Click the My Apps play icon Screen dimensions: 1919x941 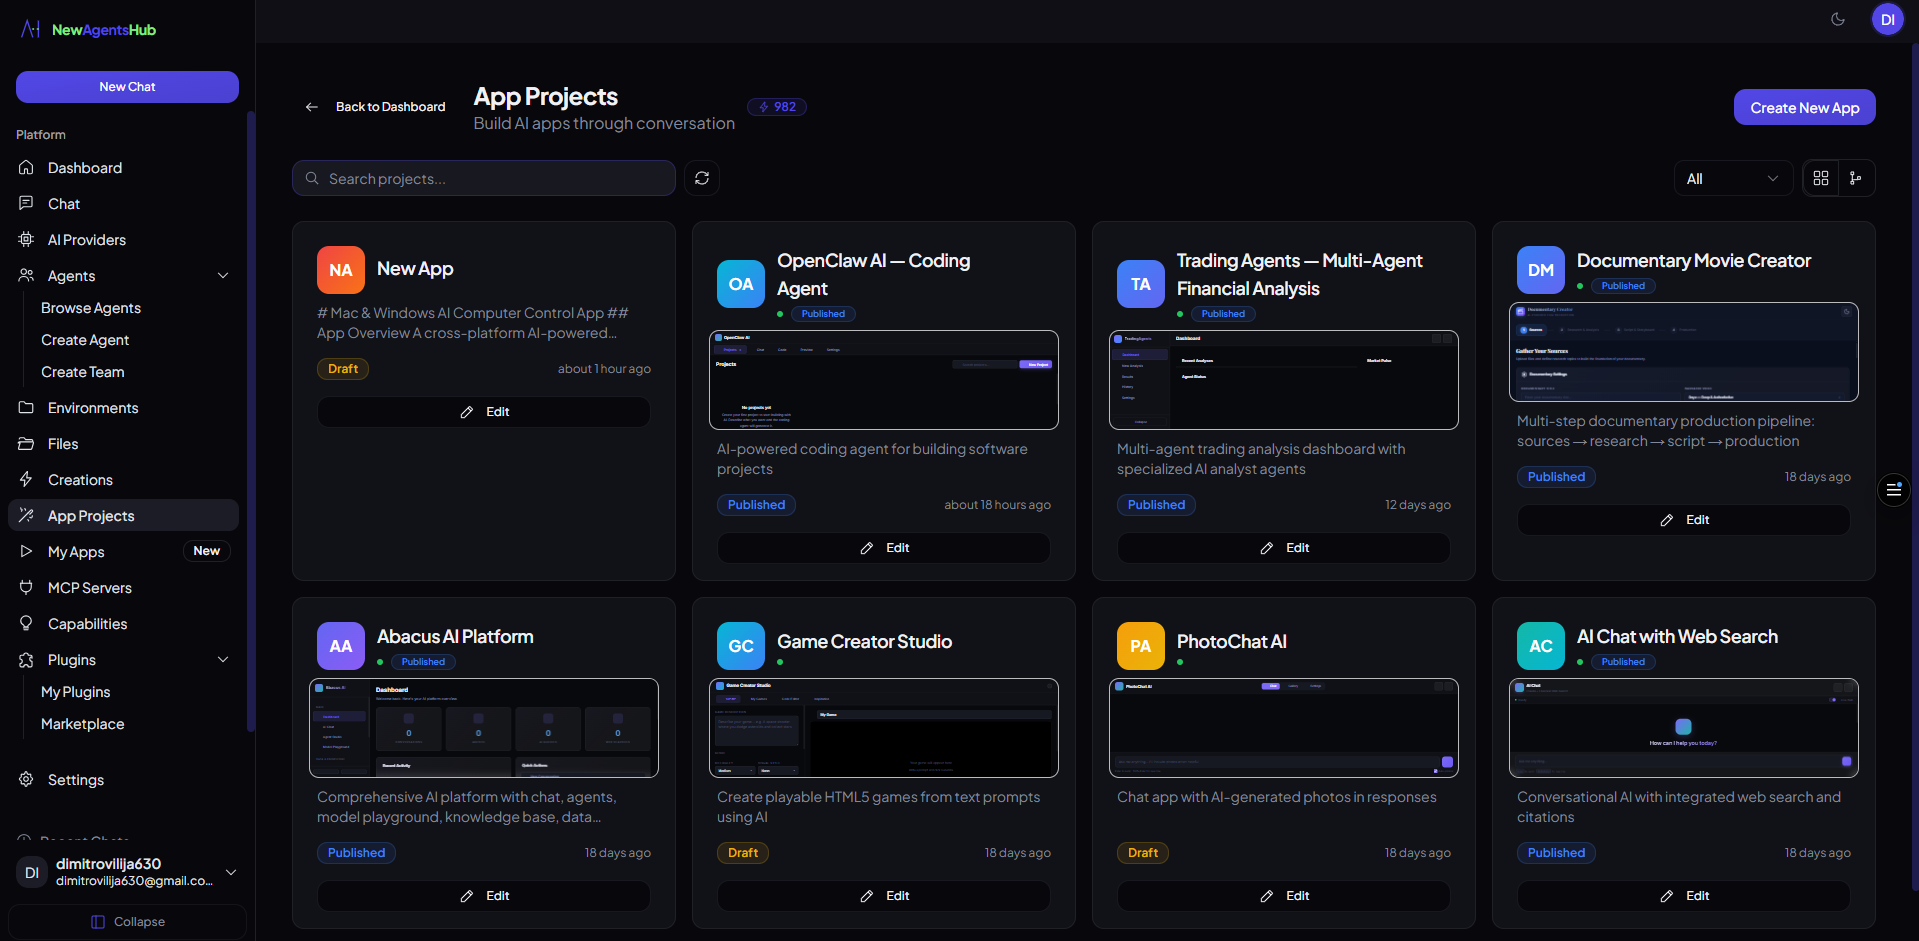tap(26, 552)
